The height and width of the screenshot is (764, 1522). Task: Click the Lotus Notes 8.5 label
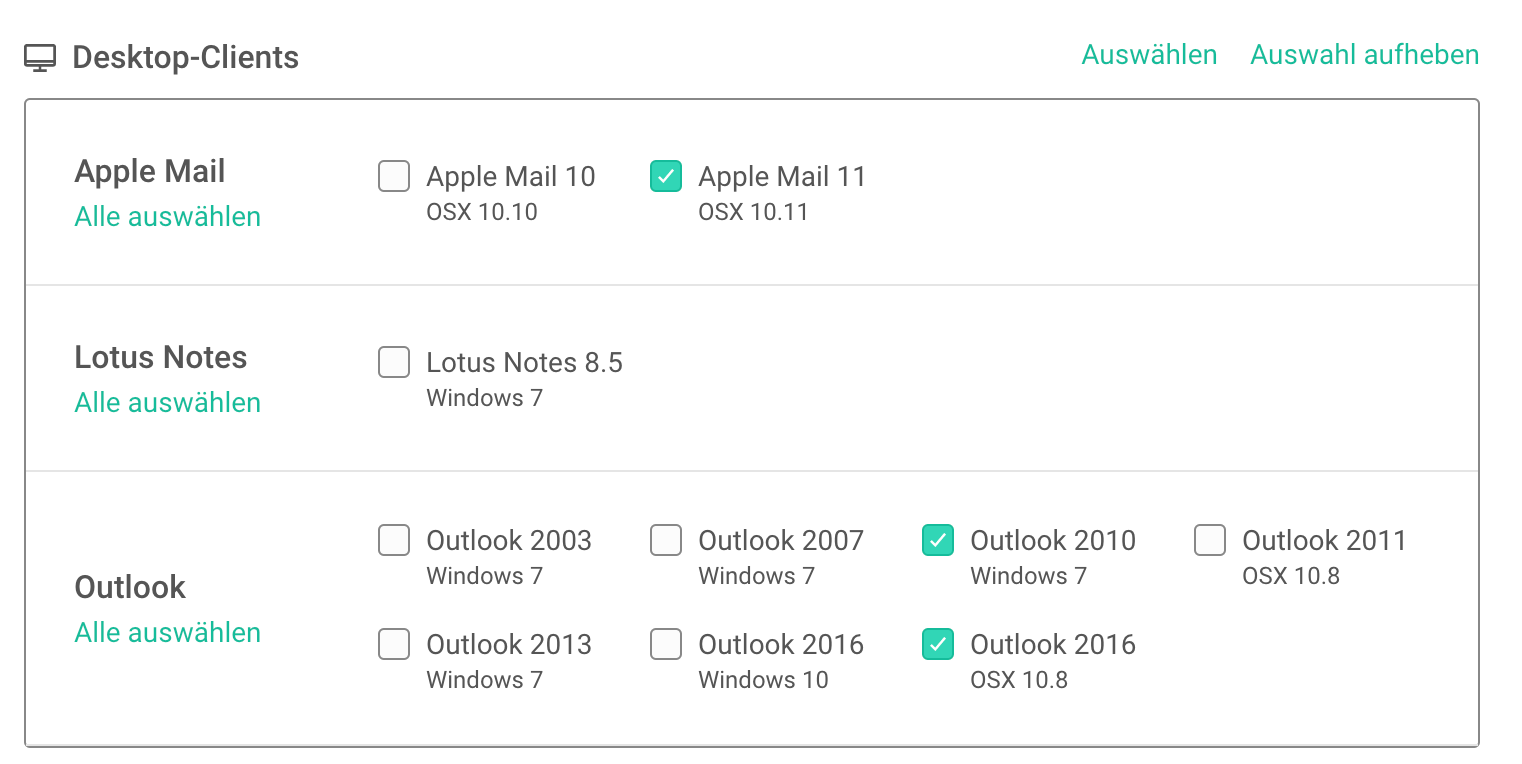[525, 363]
